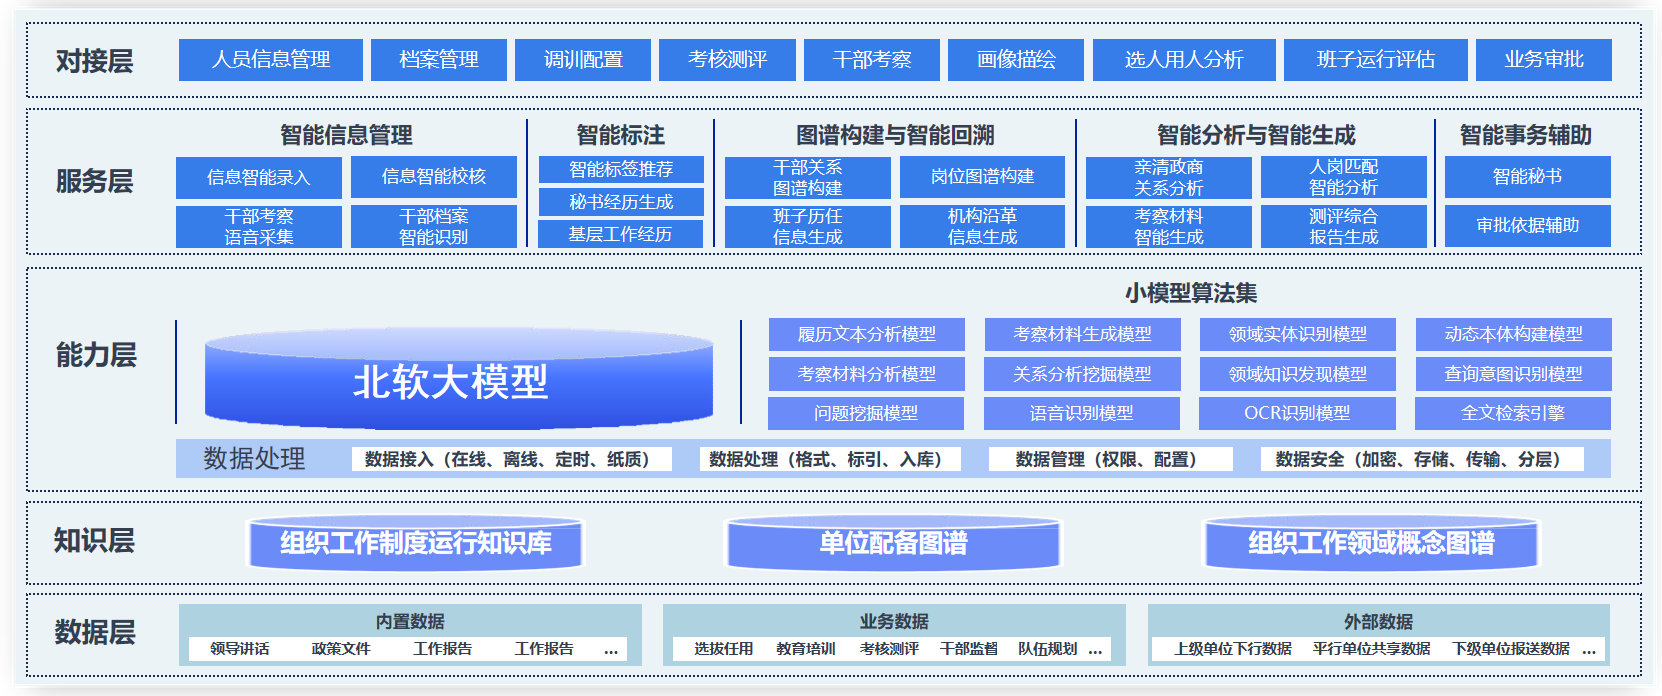The width and height of the screenshot is (1662, 696).
Task: Open the 智能秘书 box
Action: coord(1528,177)
